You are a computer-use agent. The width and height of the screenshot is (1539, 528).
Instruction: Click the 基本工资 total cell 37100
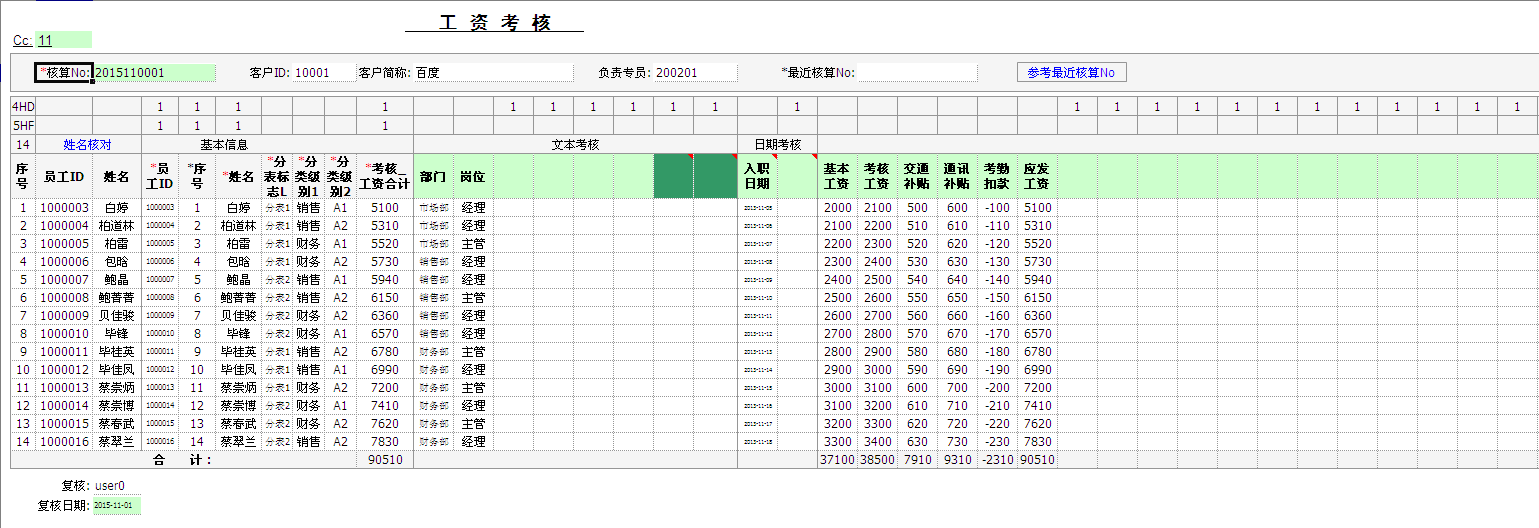pyautogui.click(x=837, y=460)
